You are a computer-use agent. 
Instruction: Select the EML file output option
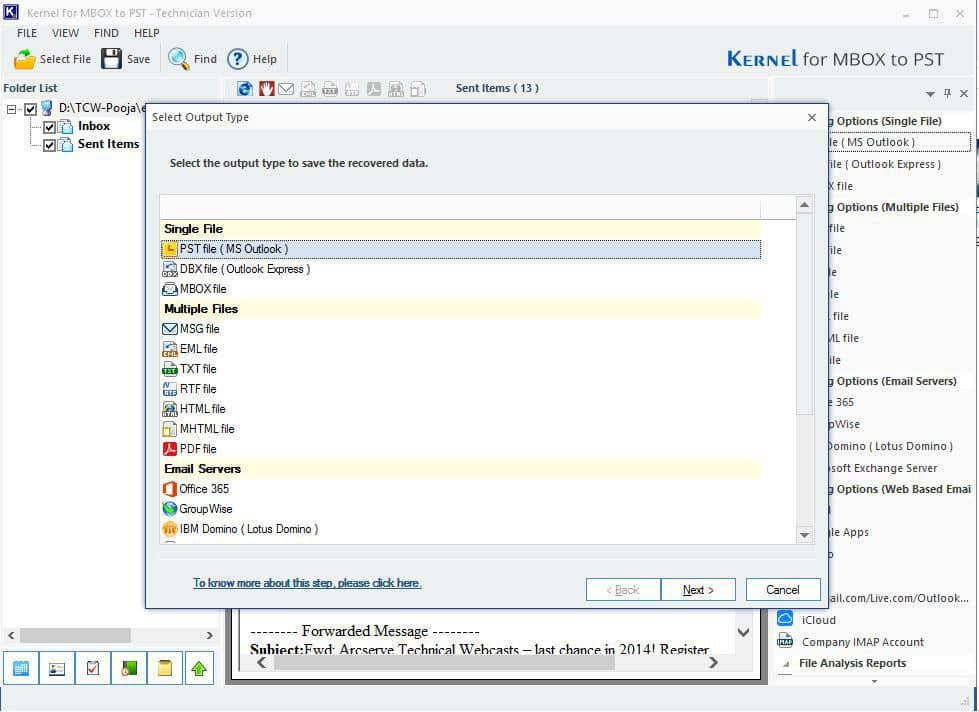coord(461,349)
